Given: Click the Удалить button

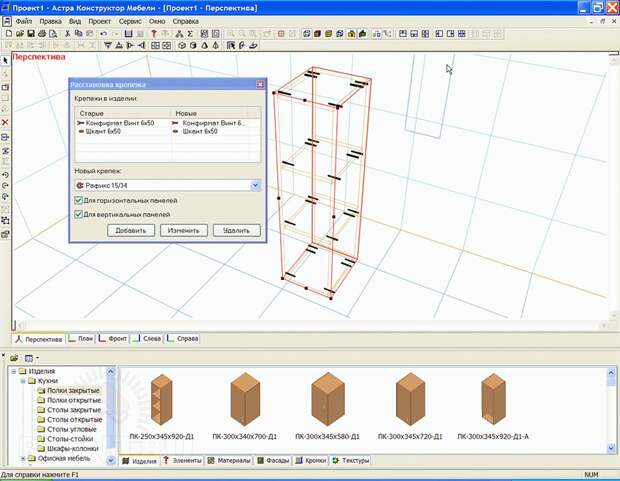Looking at the screenshot, I should [236, 230].
